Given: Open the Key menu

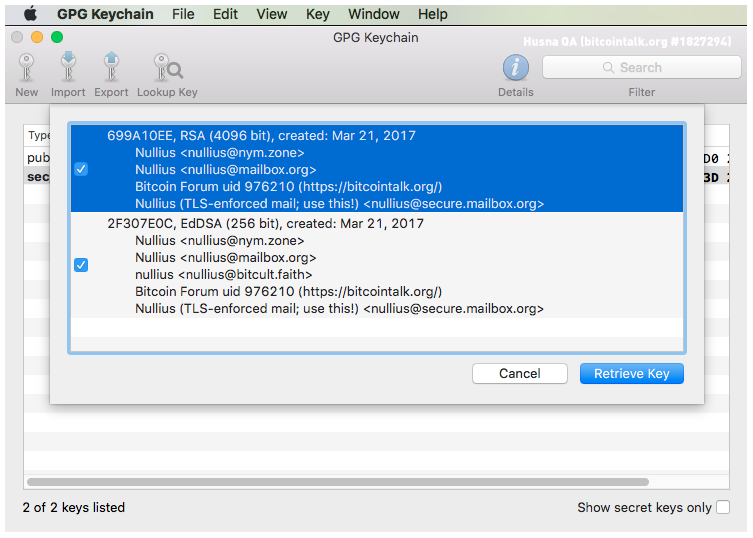Looking at the screenshot, I should (x=317, y=14).
